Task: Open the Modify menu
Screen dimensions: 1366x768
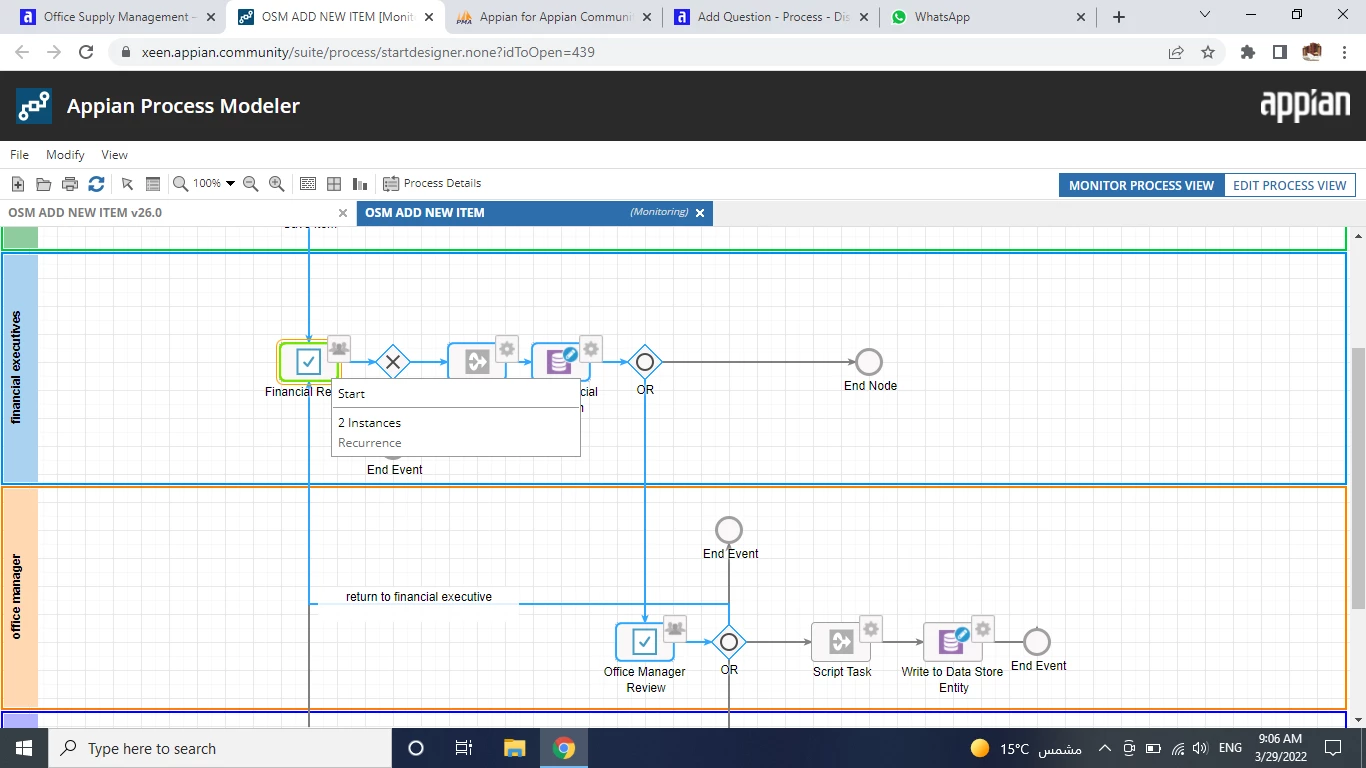Action: 65,155
